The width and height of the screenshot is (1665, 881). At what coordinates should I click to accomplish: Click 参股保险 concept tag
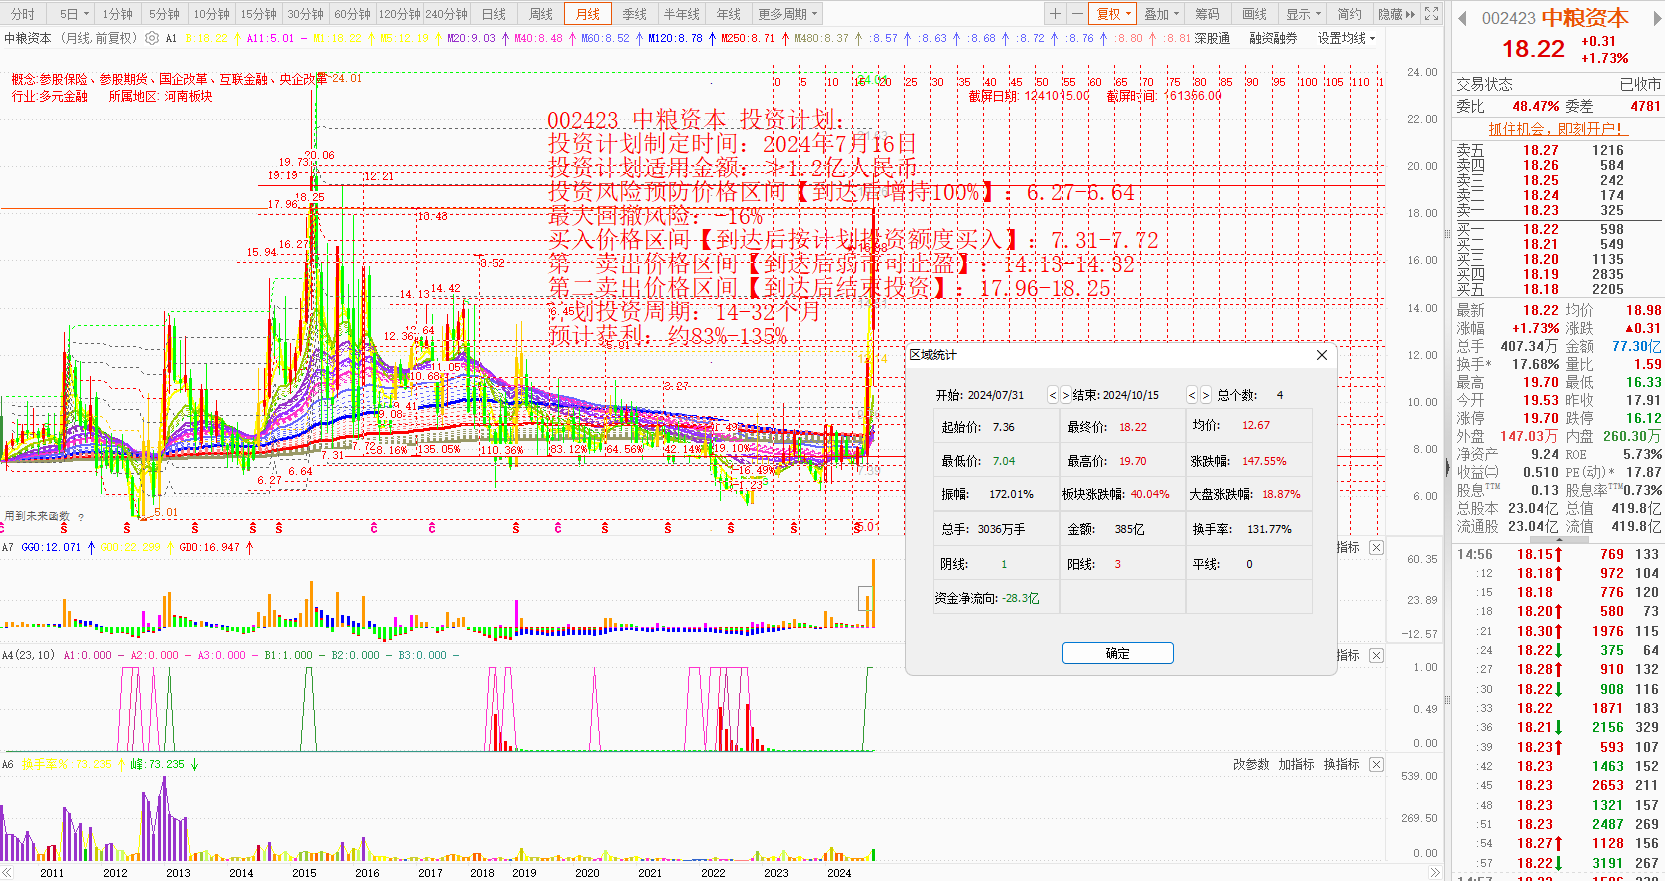(64, 79)
